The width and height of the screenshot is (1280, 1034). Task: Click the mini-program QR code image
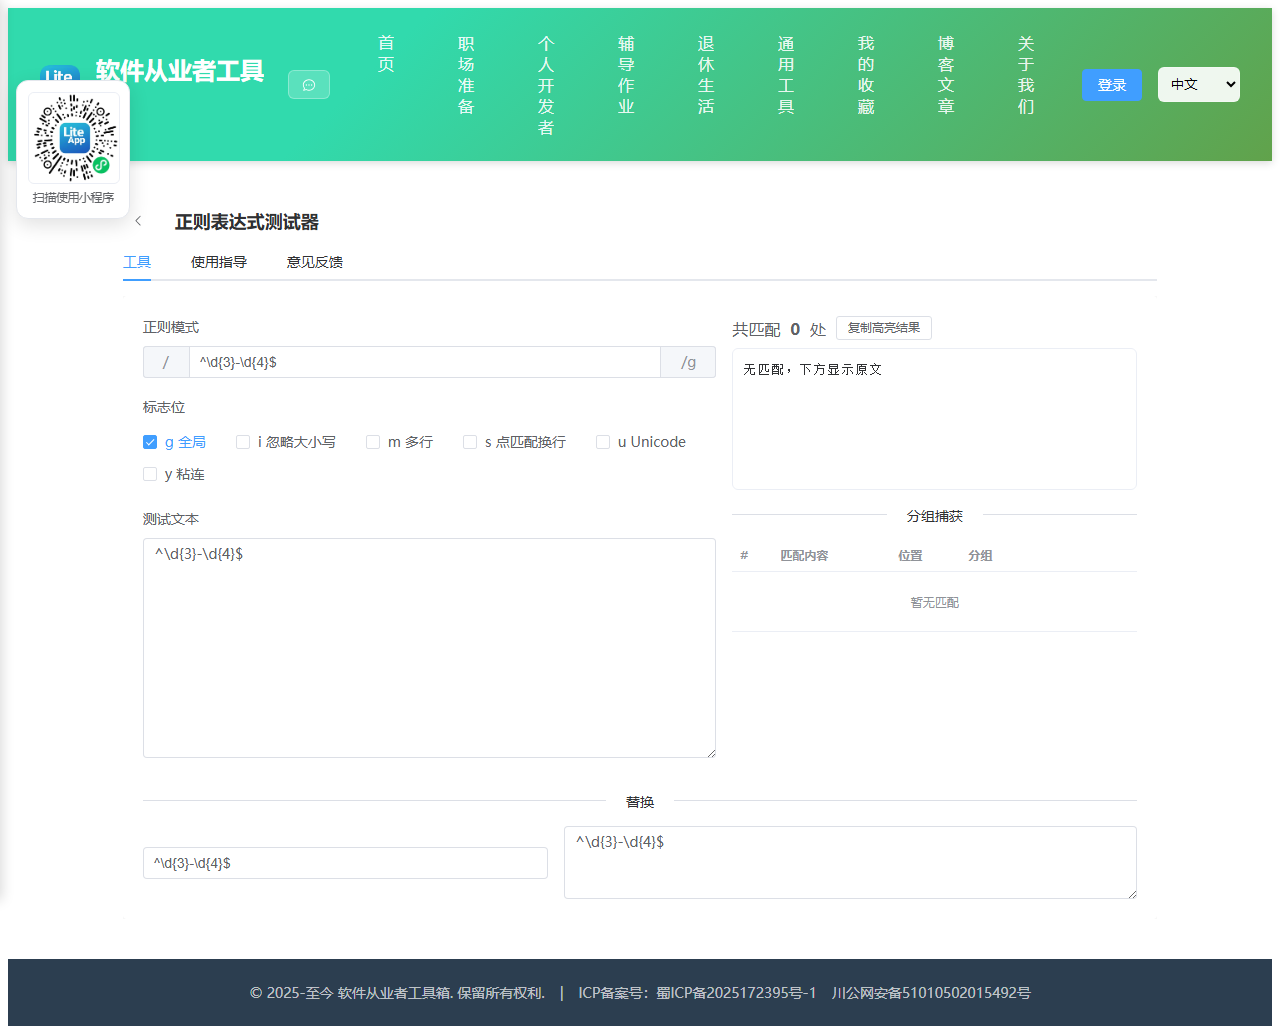pos(74,138)
